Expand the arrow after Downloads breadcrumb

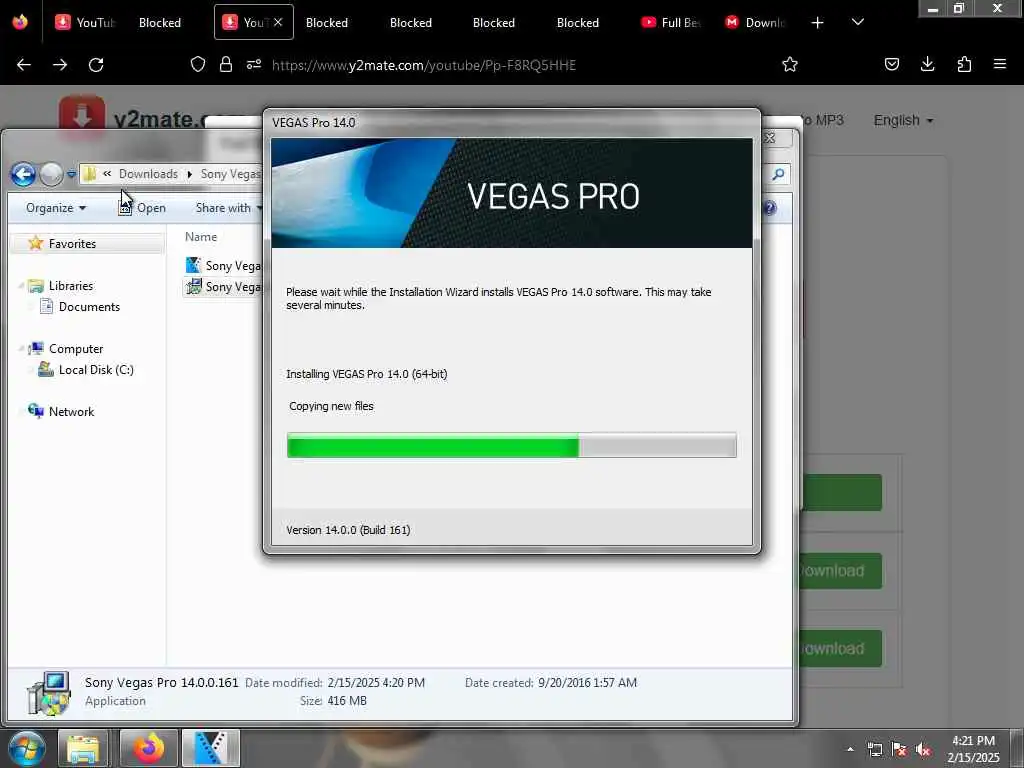click(189, 174)
